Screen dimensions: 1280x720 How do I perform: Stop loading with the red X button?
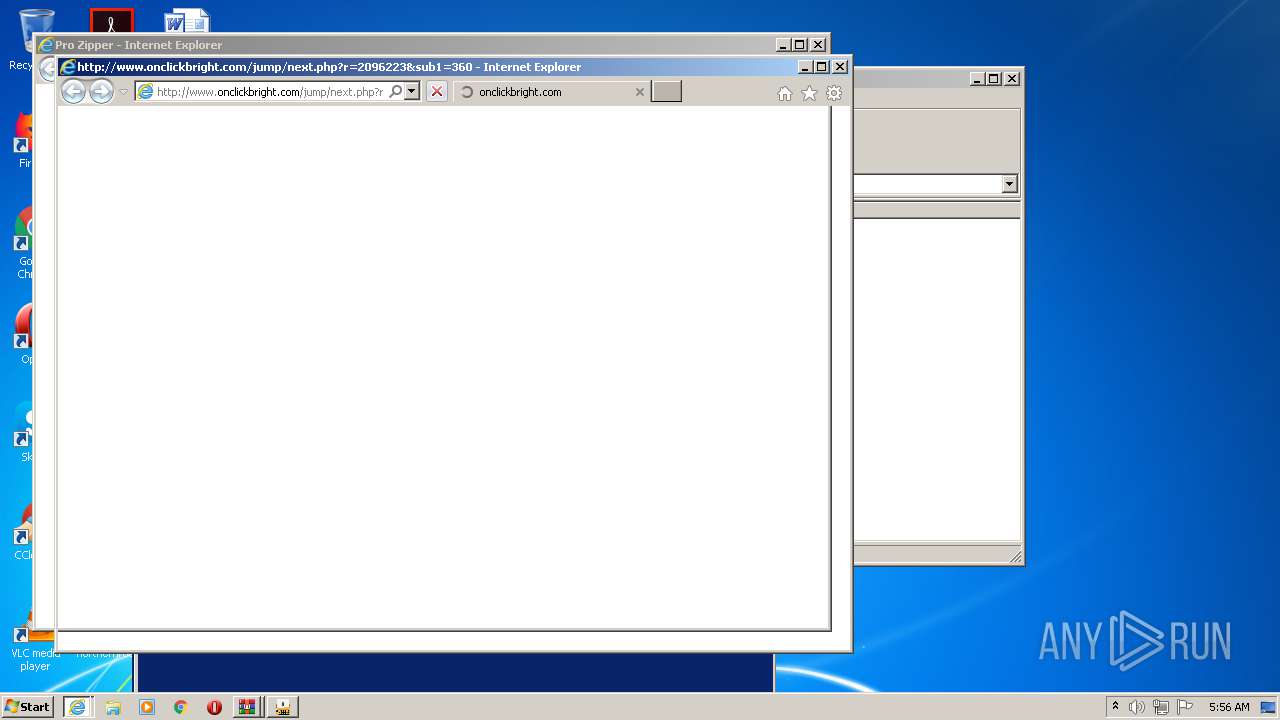437,92
